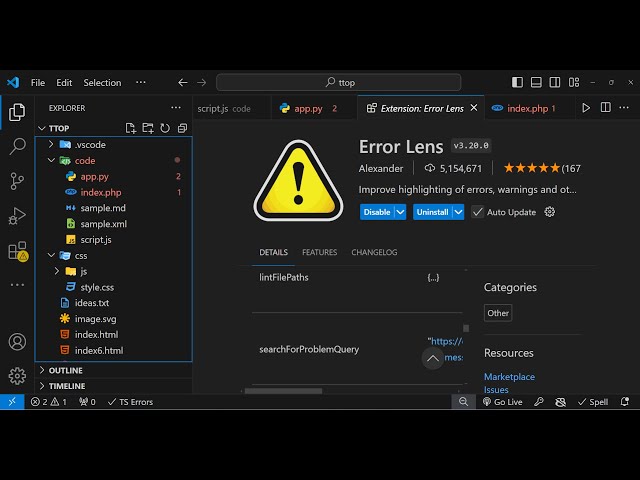Open Source Control view

click(x=17, y=181)
